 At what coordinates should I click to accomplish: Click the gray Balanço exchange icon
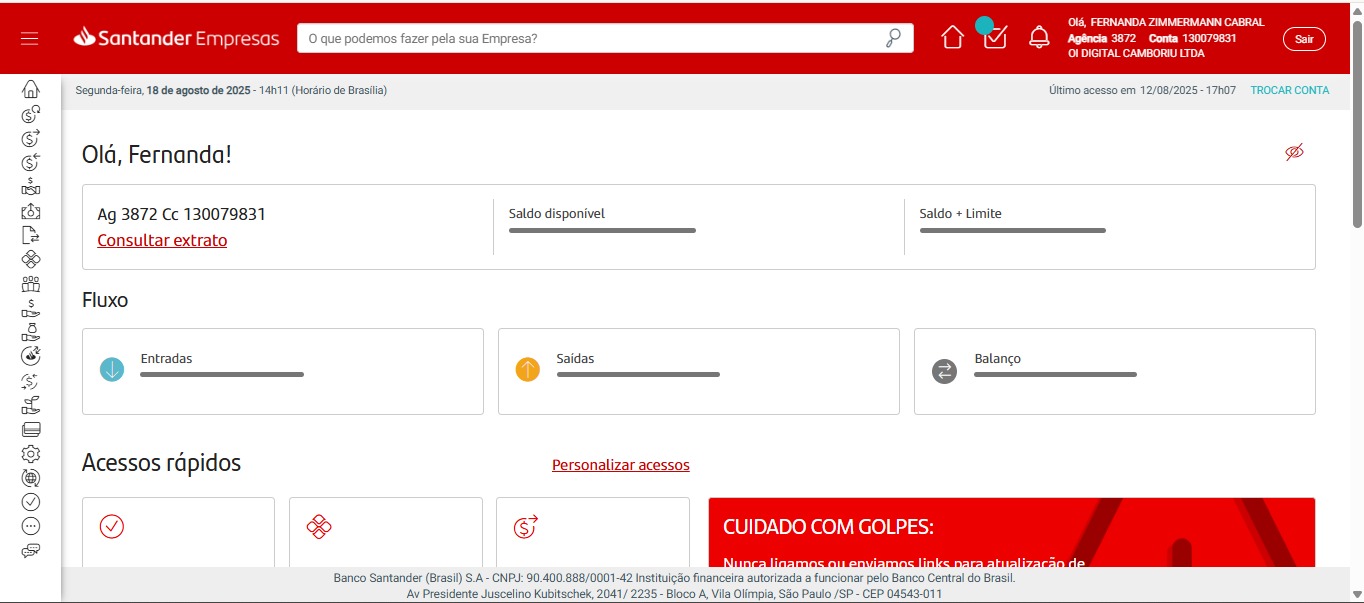coord(944,371)
